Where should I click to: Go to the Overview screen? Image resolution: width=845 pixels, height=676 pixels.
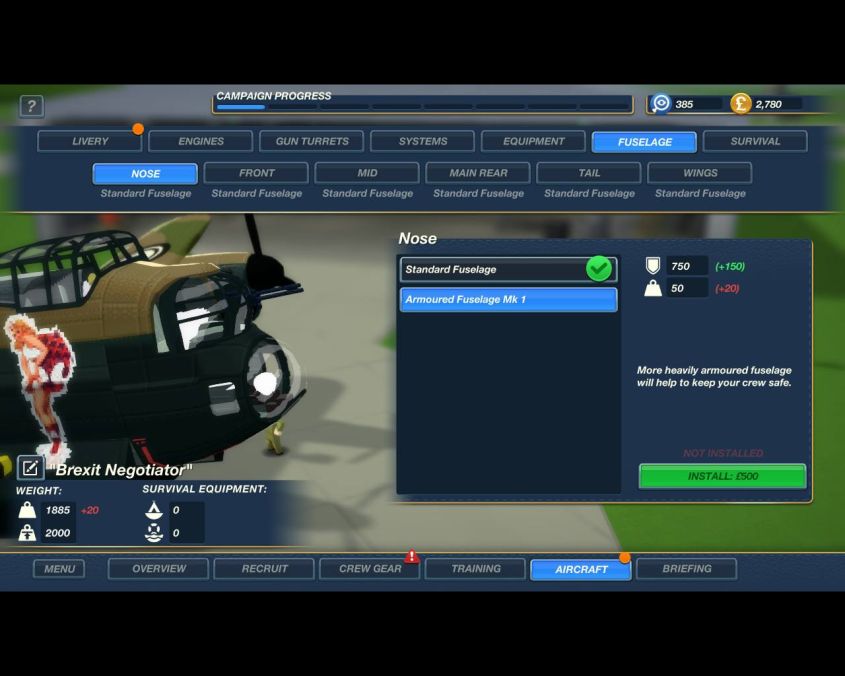point(158,569)
